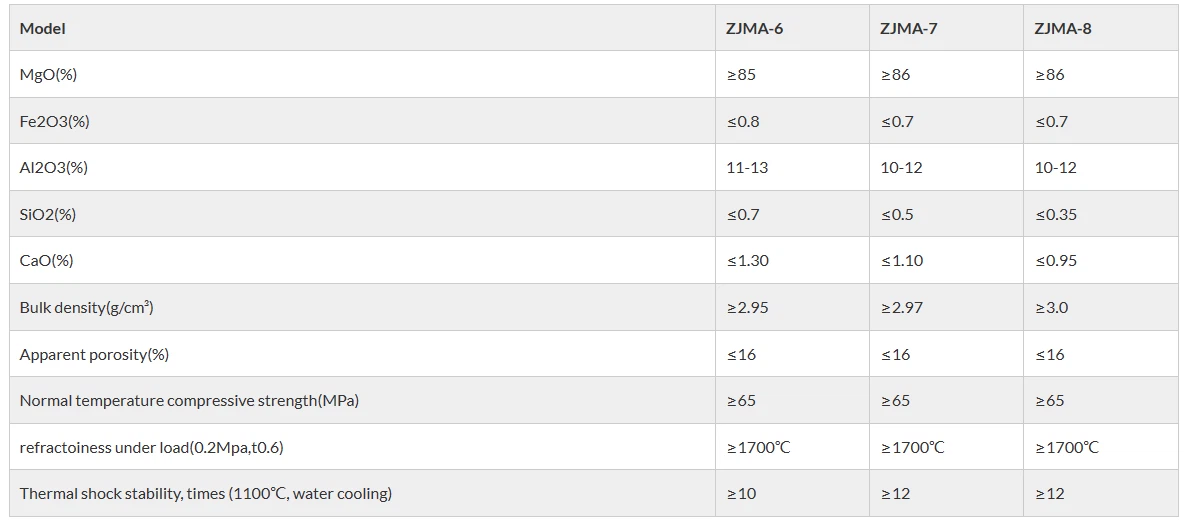Click the SiO2(%) row label
This screenshot has width=1184, height=521.
pos(48,214)
